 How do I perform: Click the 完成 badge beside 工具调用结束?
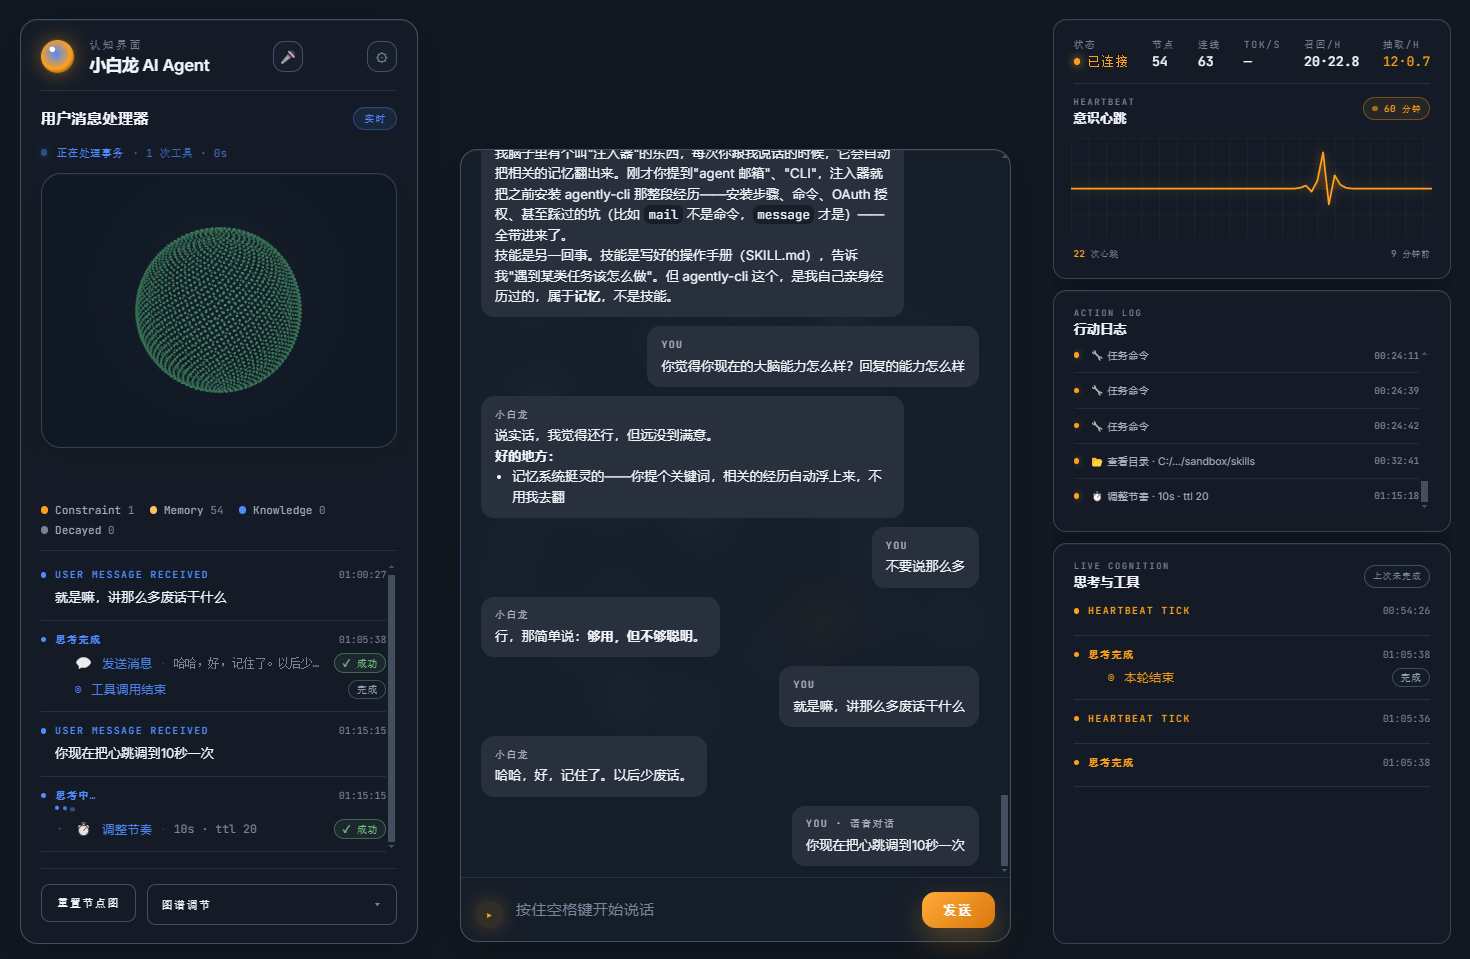point(367,689)
